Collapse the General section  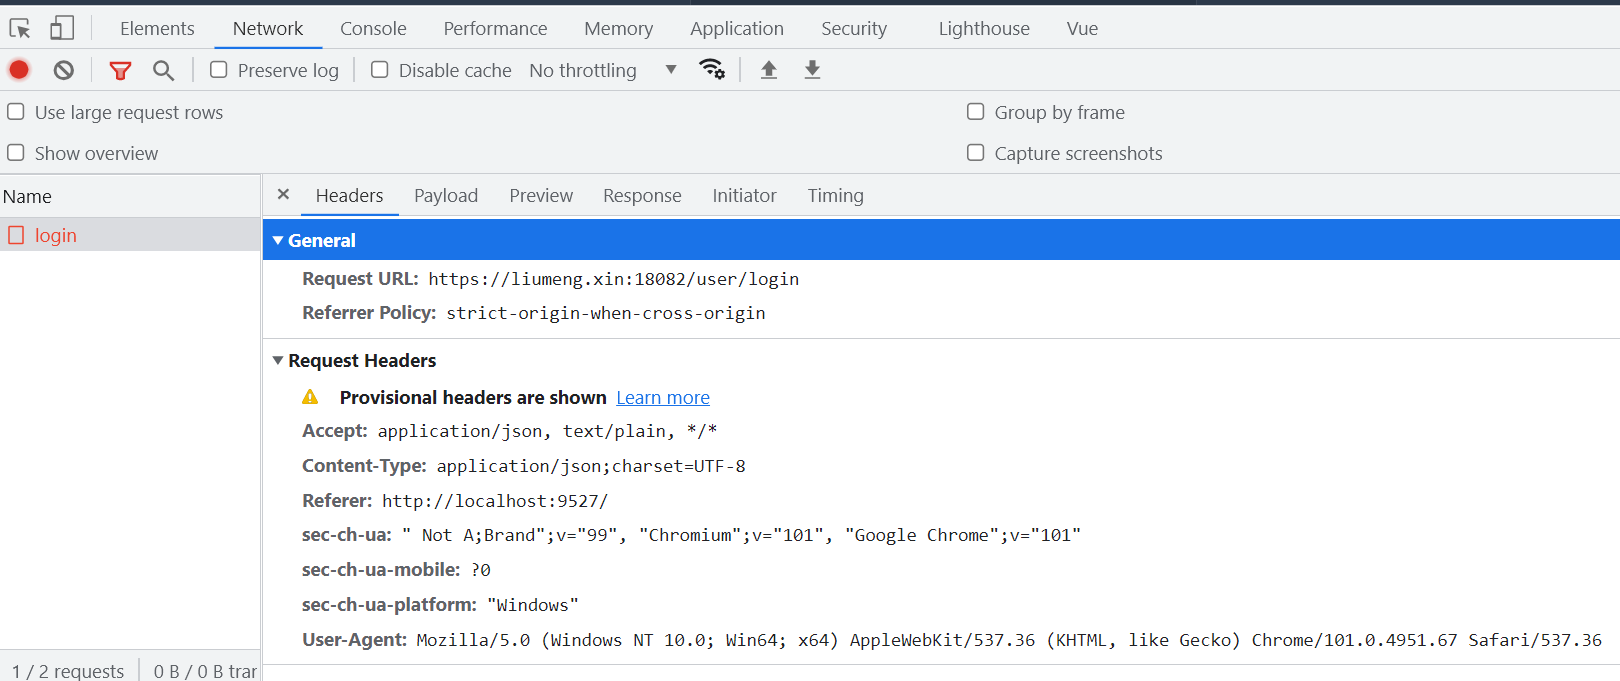pyautogui.click(x=278, y=241)
